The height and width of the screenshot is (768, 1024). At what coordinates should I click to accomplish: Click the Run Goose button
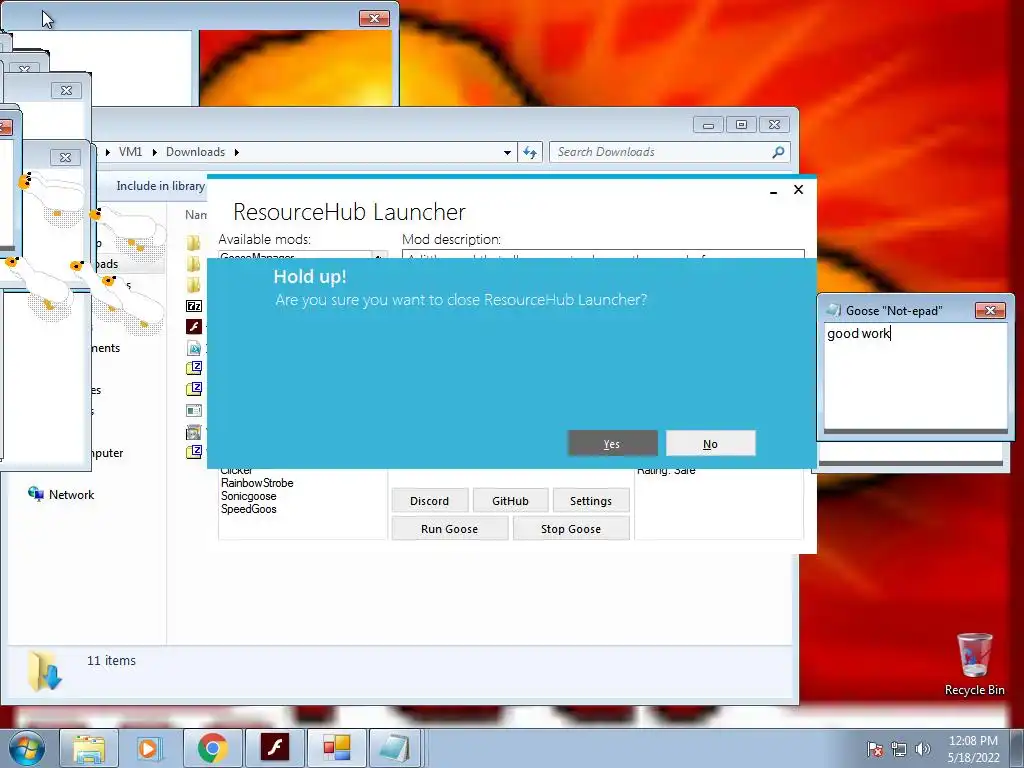(449, 529)
